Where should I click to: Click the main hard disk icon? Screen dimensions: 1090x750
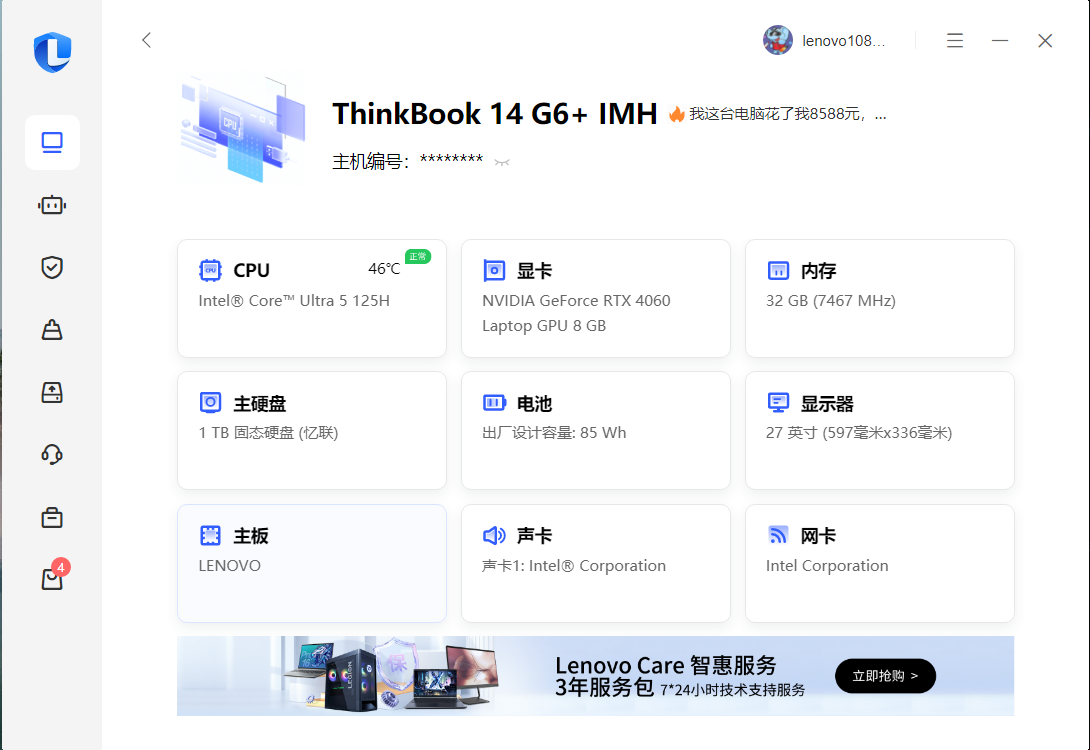click(x=210, y=402)
